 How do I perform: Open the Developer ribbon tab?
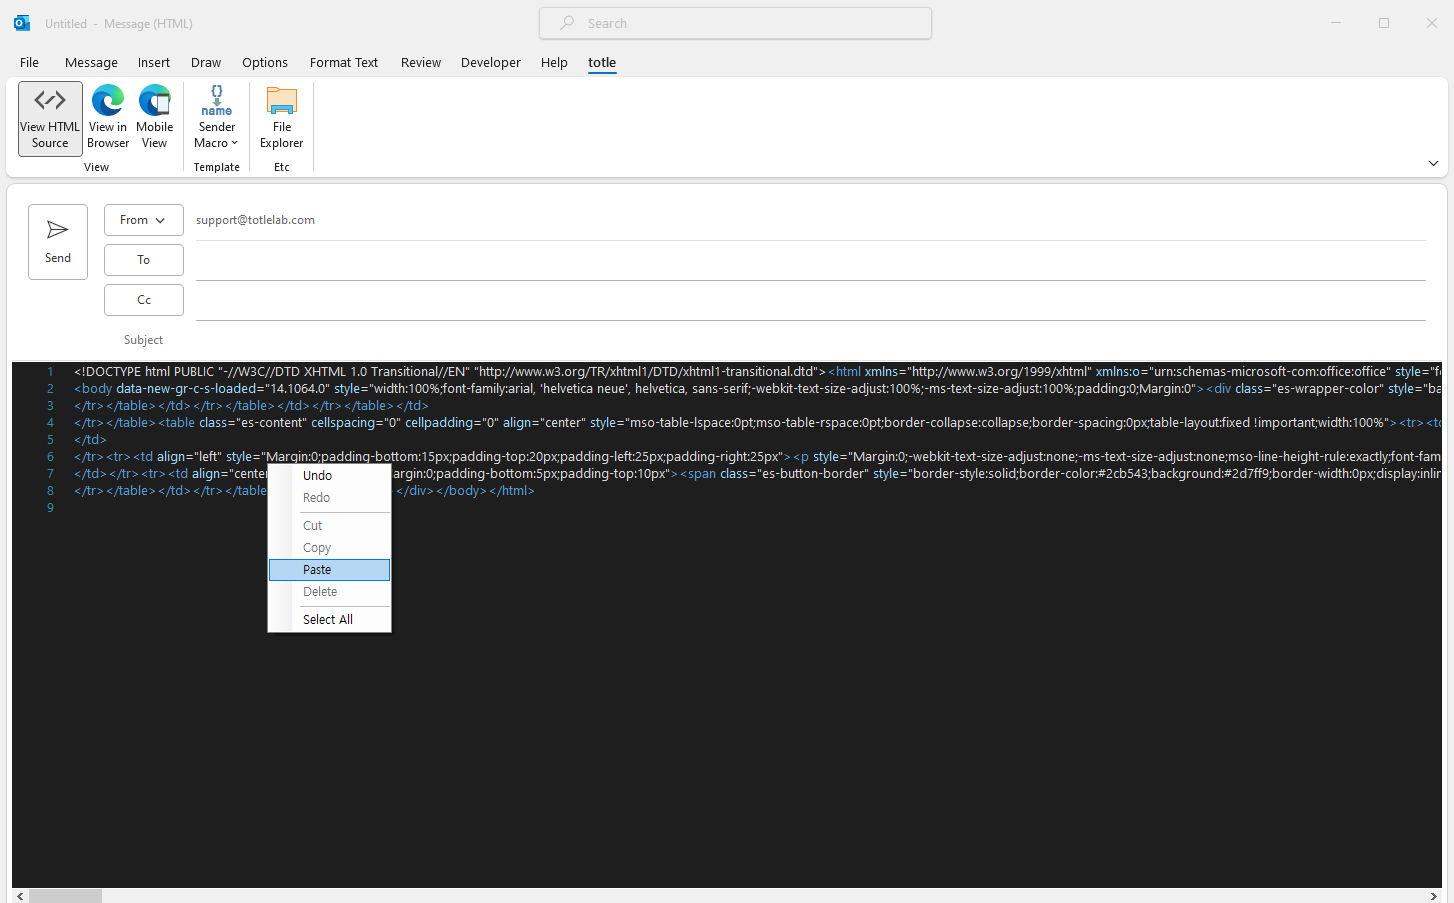click(x=490, y=63)
